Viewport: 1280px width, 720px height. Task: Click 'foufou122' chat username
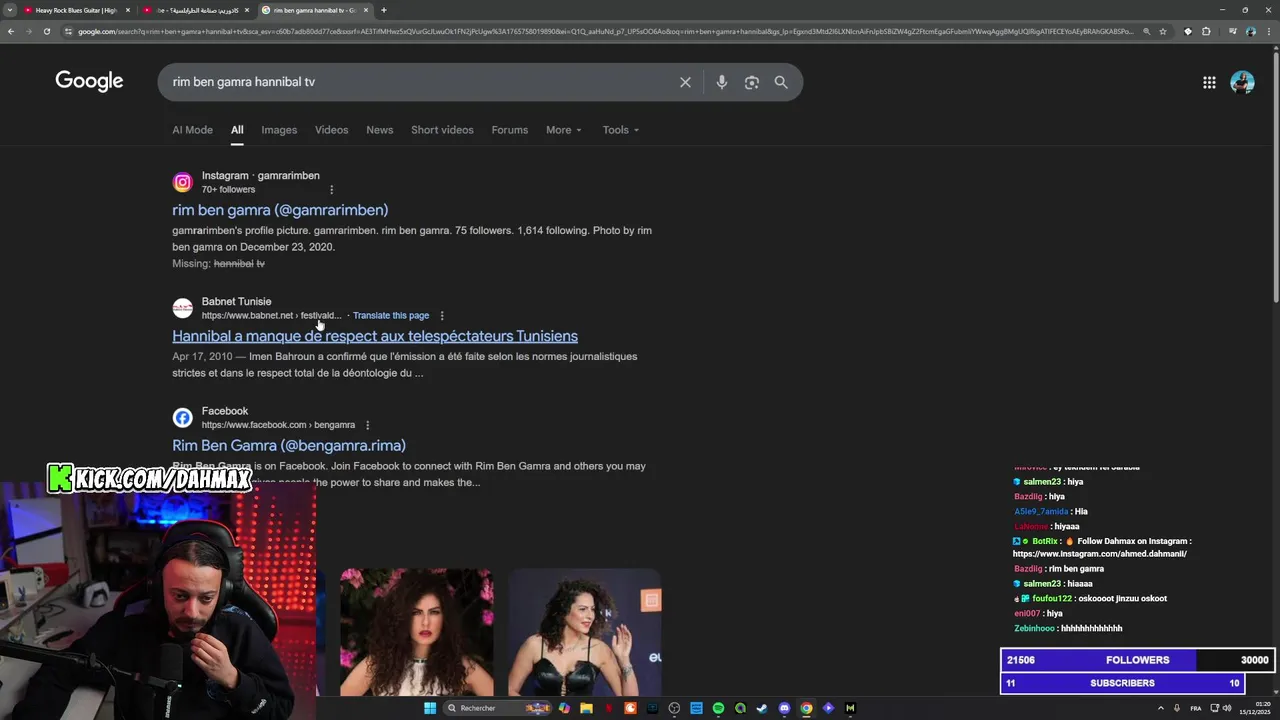(1052, 599)
